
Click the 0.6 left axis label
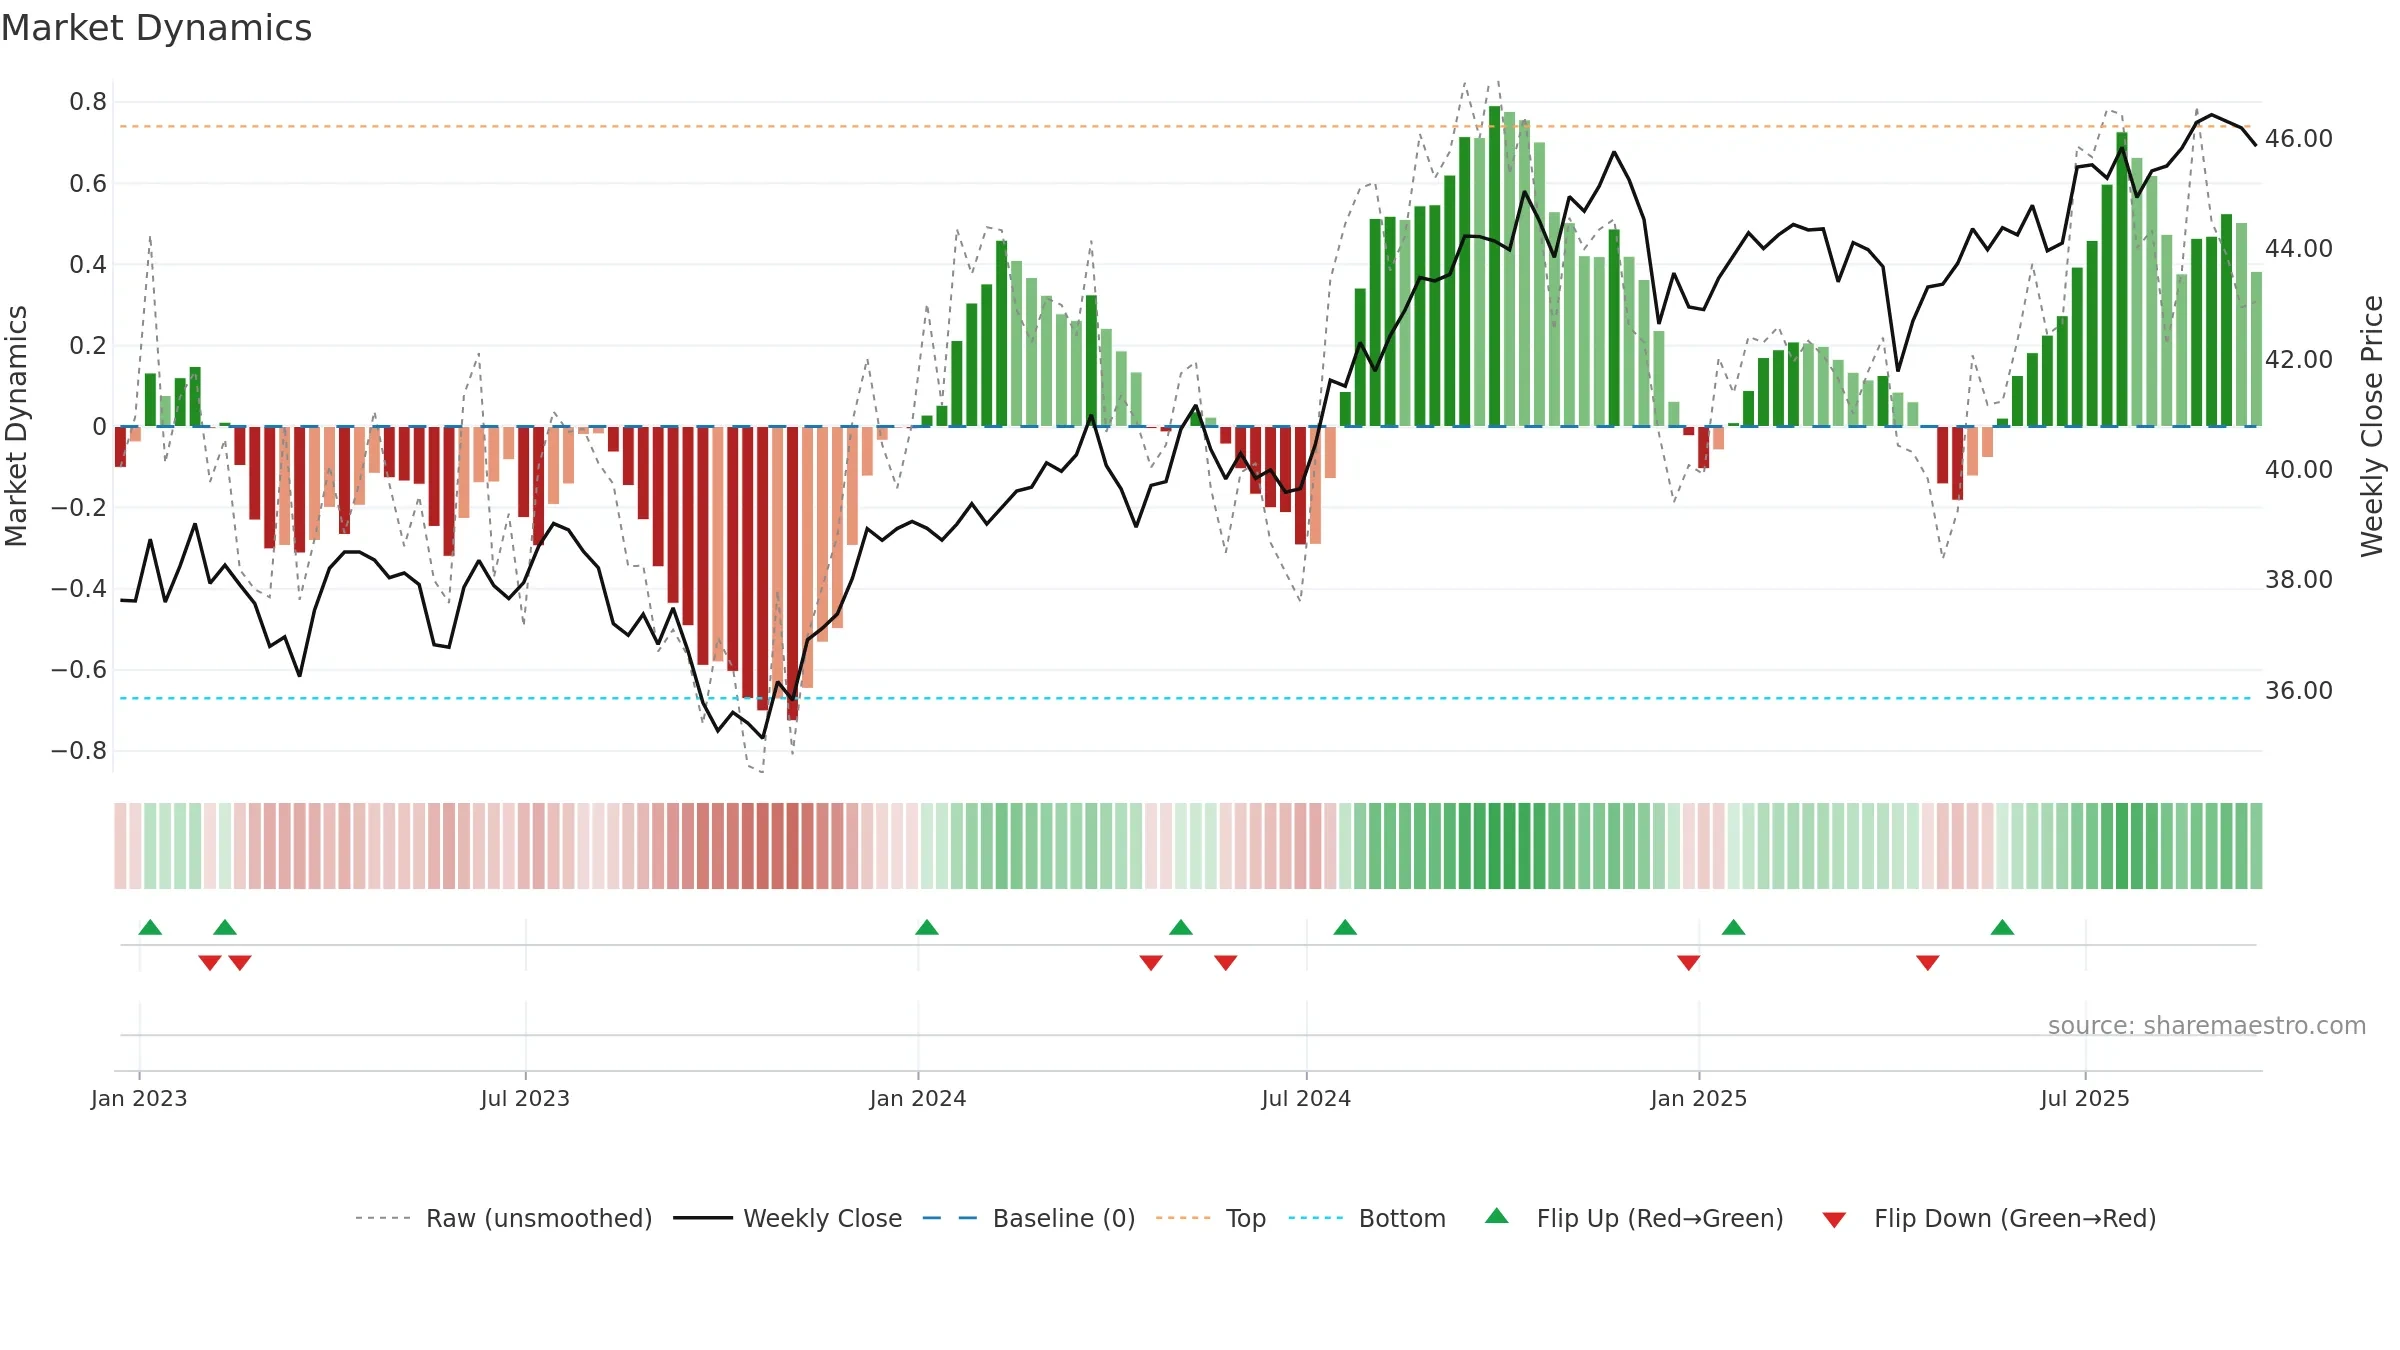pyautogui.click(x=88, y=183)
